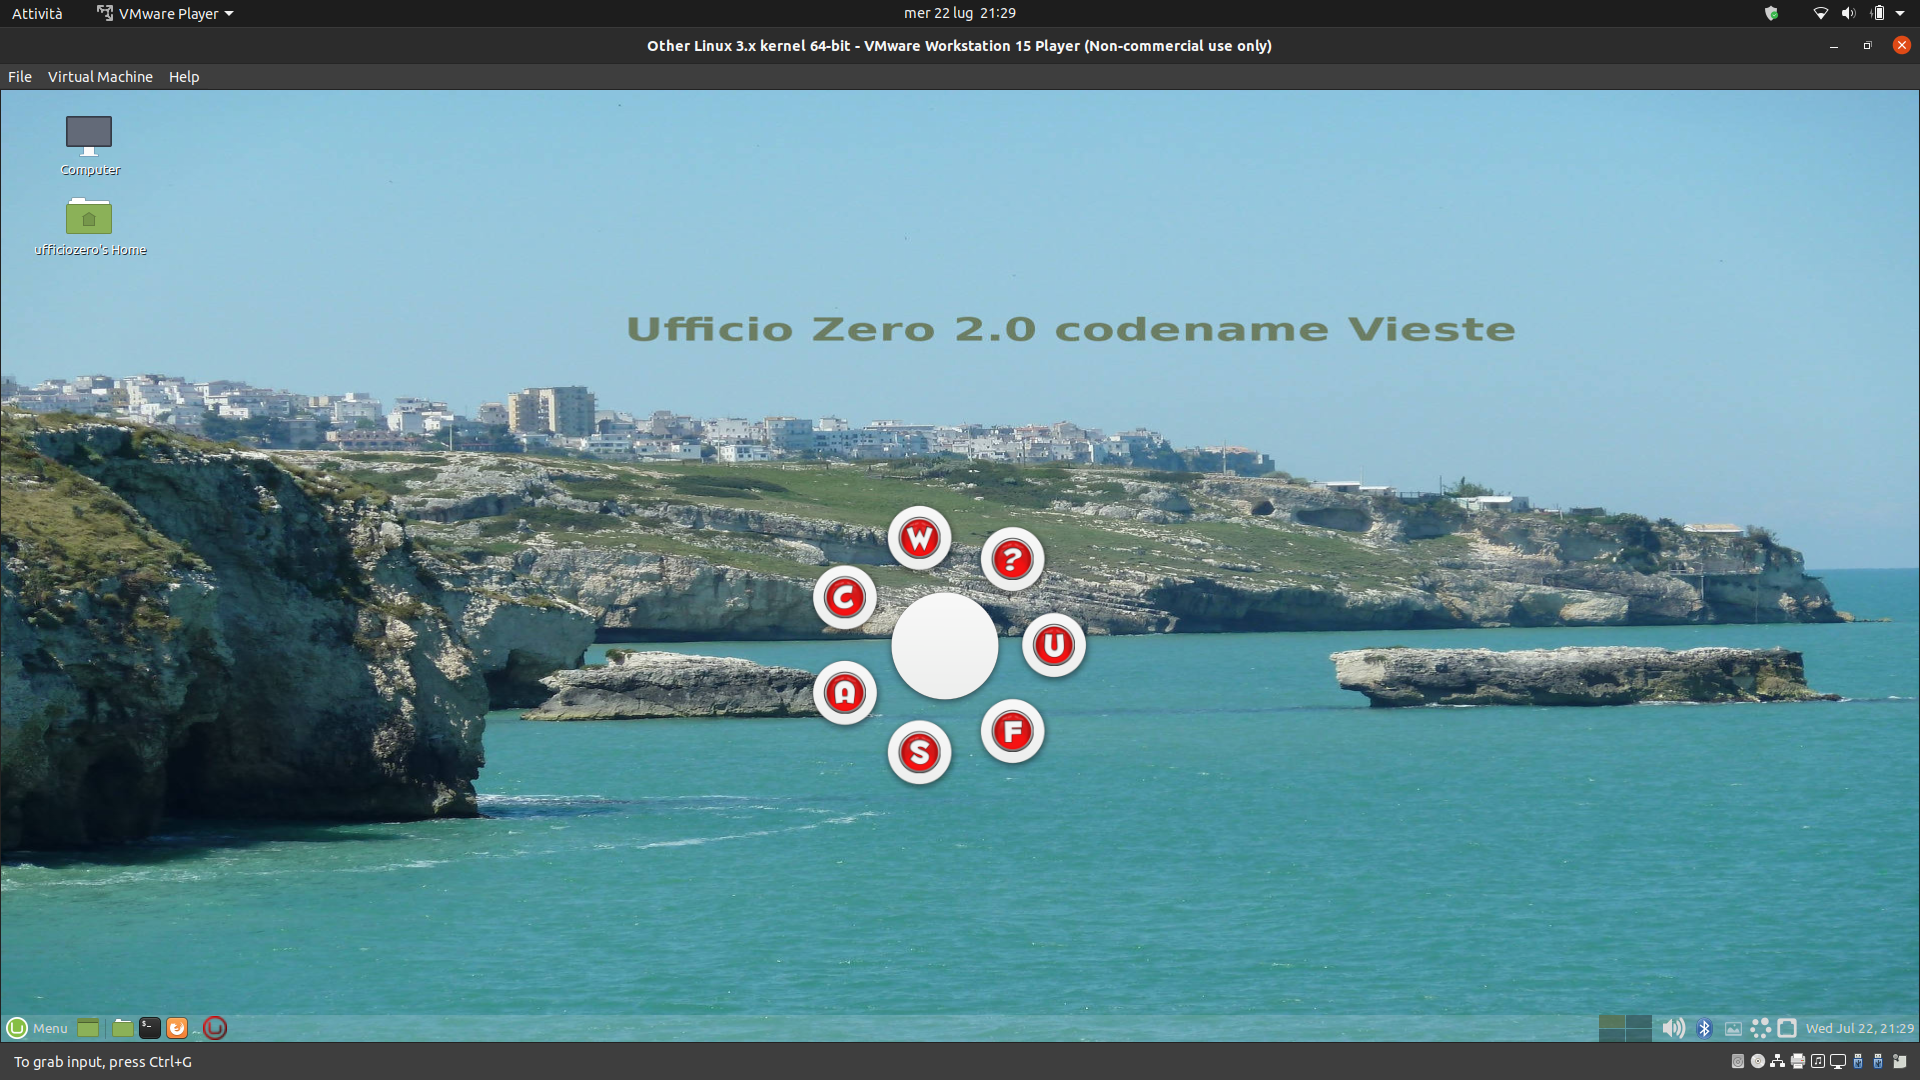Click the A circular launcher icon

pyautogui.click(x=845, y=693)
